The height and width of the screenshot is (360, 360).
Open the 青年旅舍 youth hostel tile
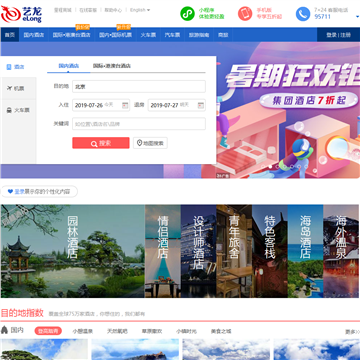click(x=234, y=251)
